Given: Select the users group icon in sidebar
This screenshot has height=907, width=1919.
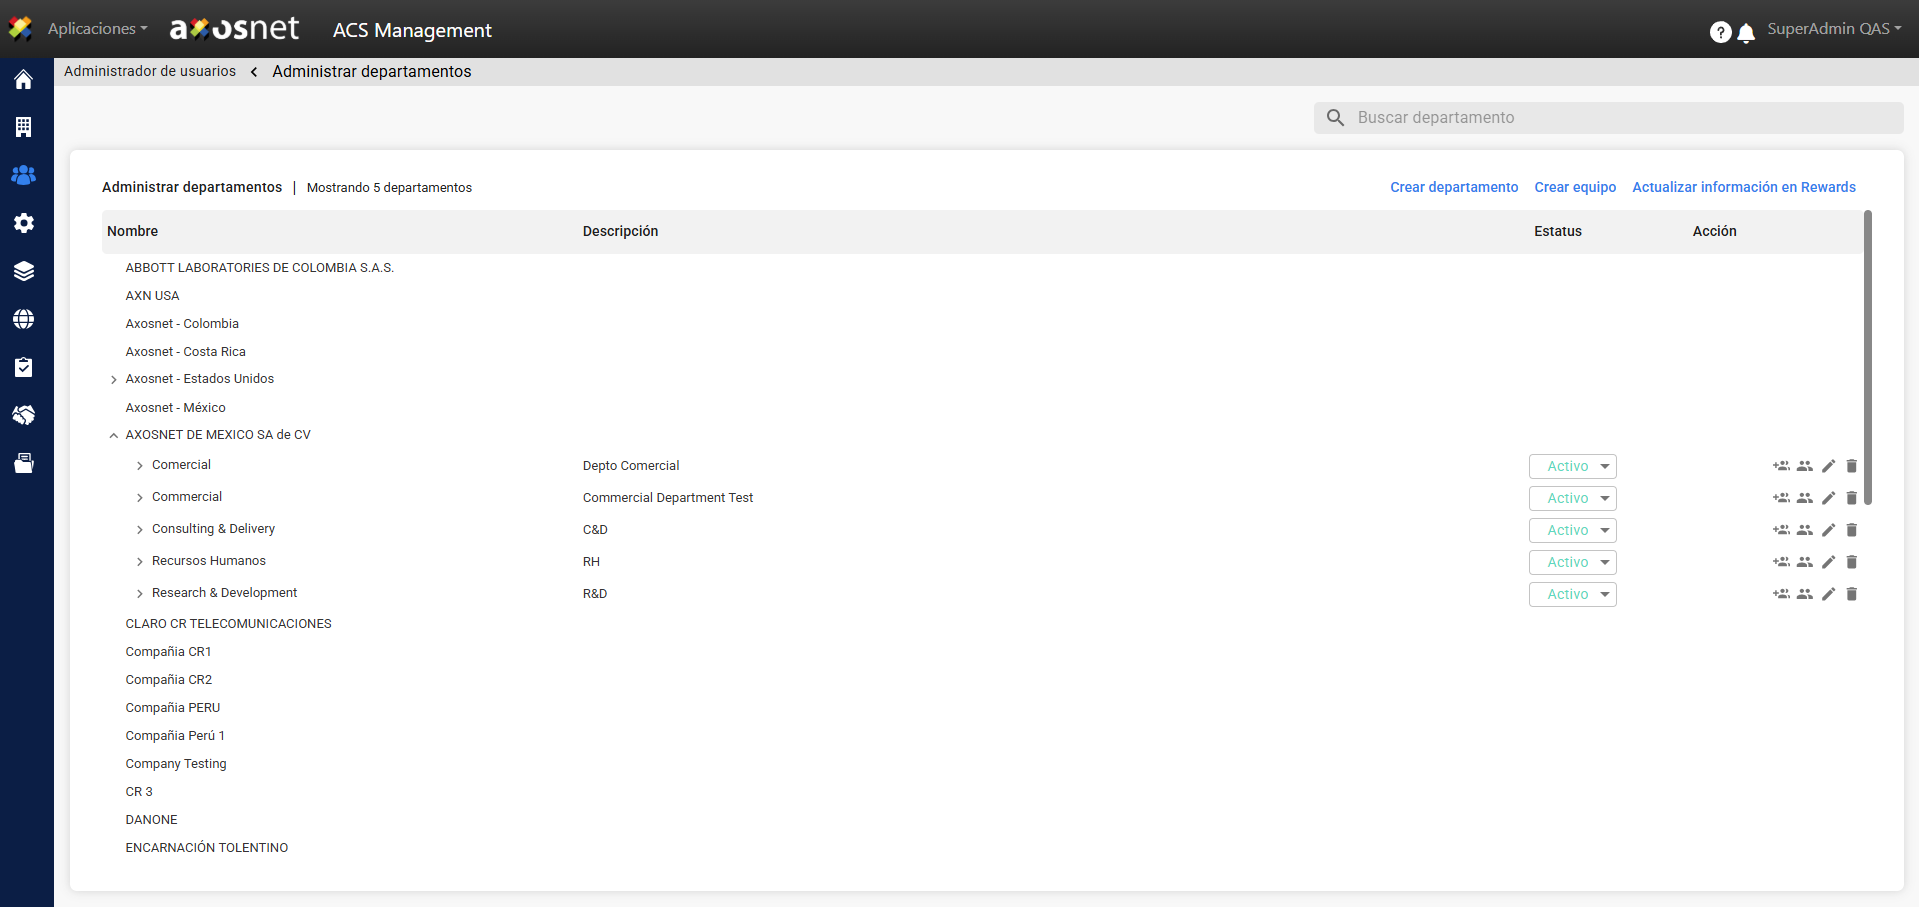Looking at the screenshot, I should [24, 175].
